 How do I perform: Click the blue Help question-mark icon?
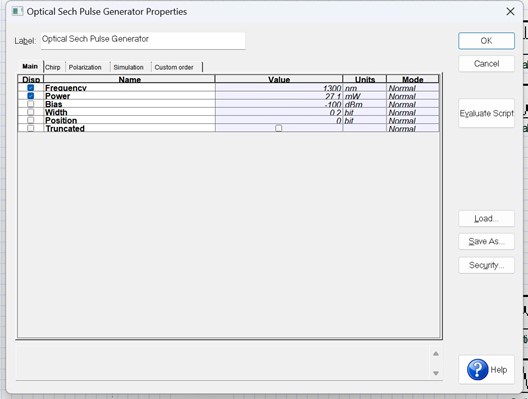[477, 369]
